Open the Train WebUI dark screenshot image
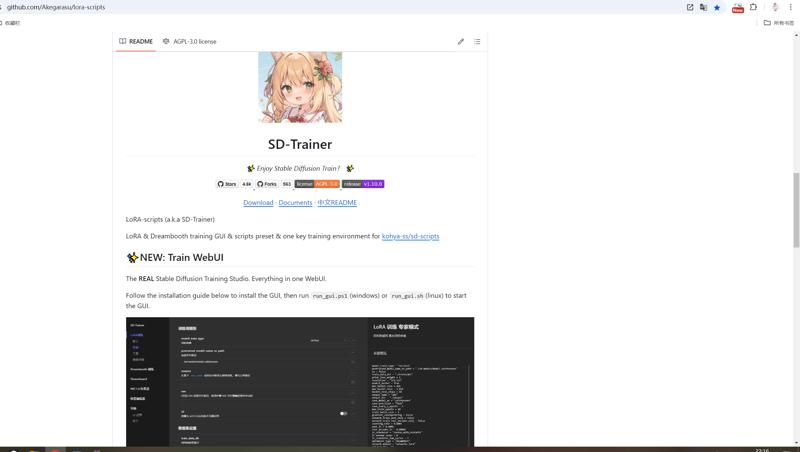Viewport: 800px width, 452px height. coord(300,382)
